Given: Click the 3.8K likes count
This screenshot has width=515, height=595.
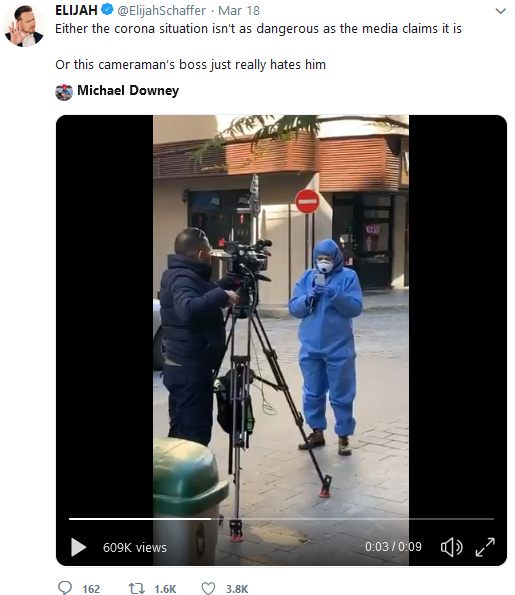Looking at the screenshot, I should pyautogui.click(x=237, y=589).
